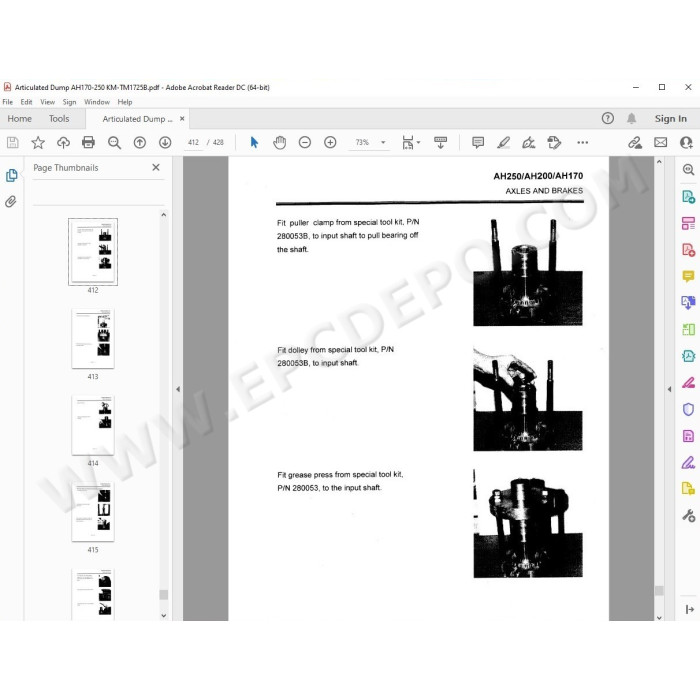The width and height of the screenshot is (700, 700).
Task: Open Fill & Sign tool in right pane
Action: [688, 462]
